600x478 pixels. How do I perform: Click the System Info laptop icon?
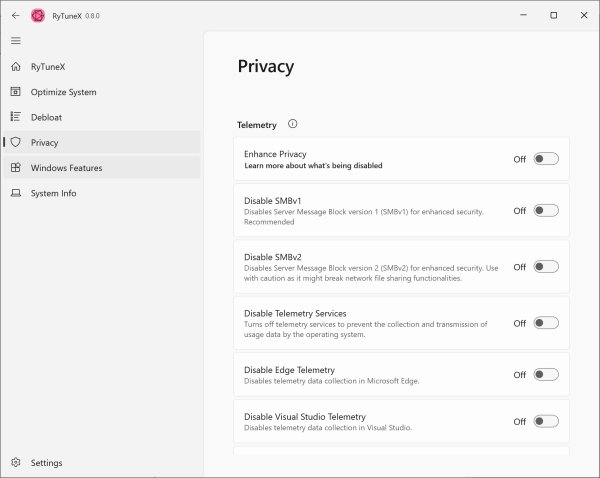[15, 193]
